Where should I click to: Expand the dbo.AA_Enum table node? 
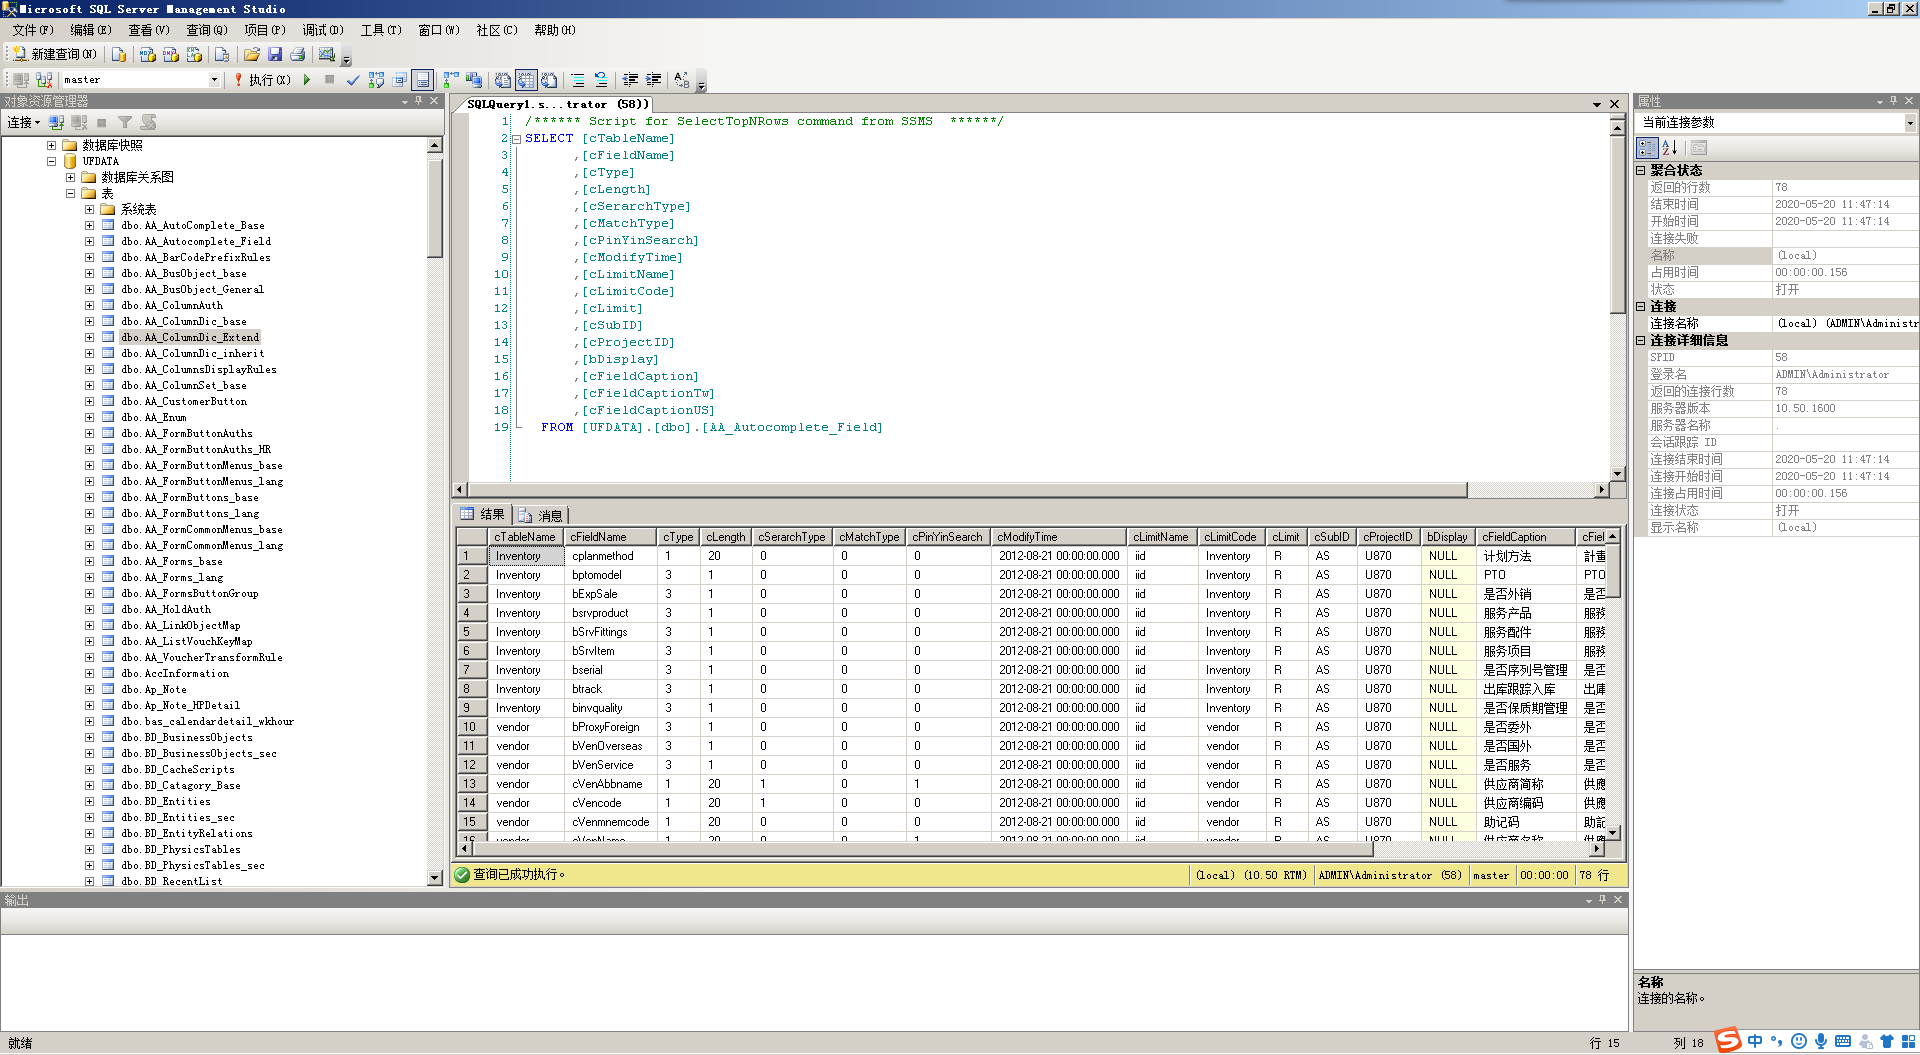point(89,417)
